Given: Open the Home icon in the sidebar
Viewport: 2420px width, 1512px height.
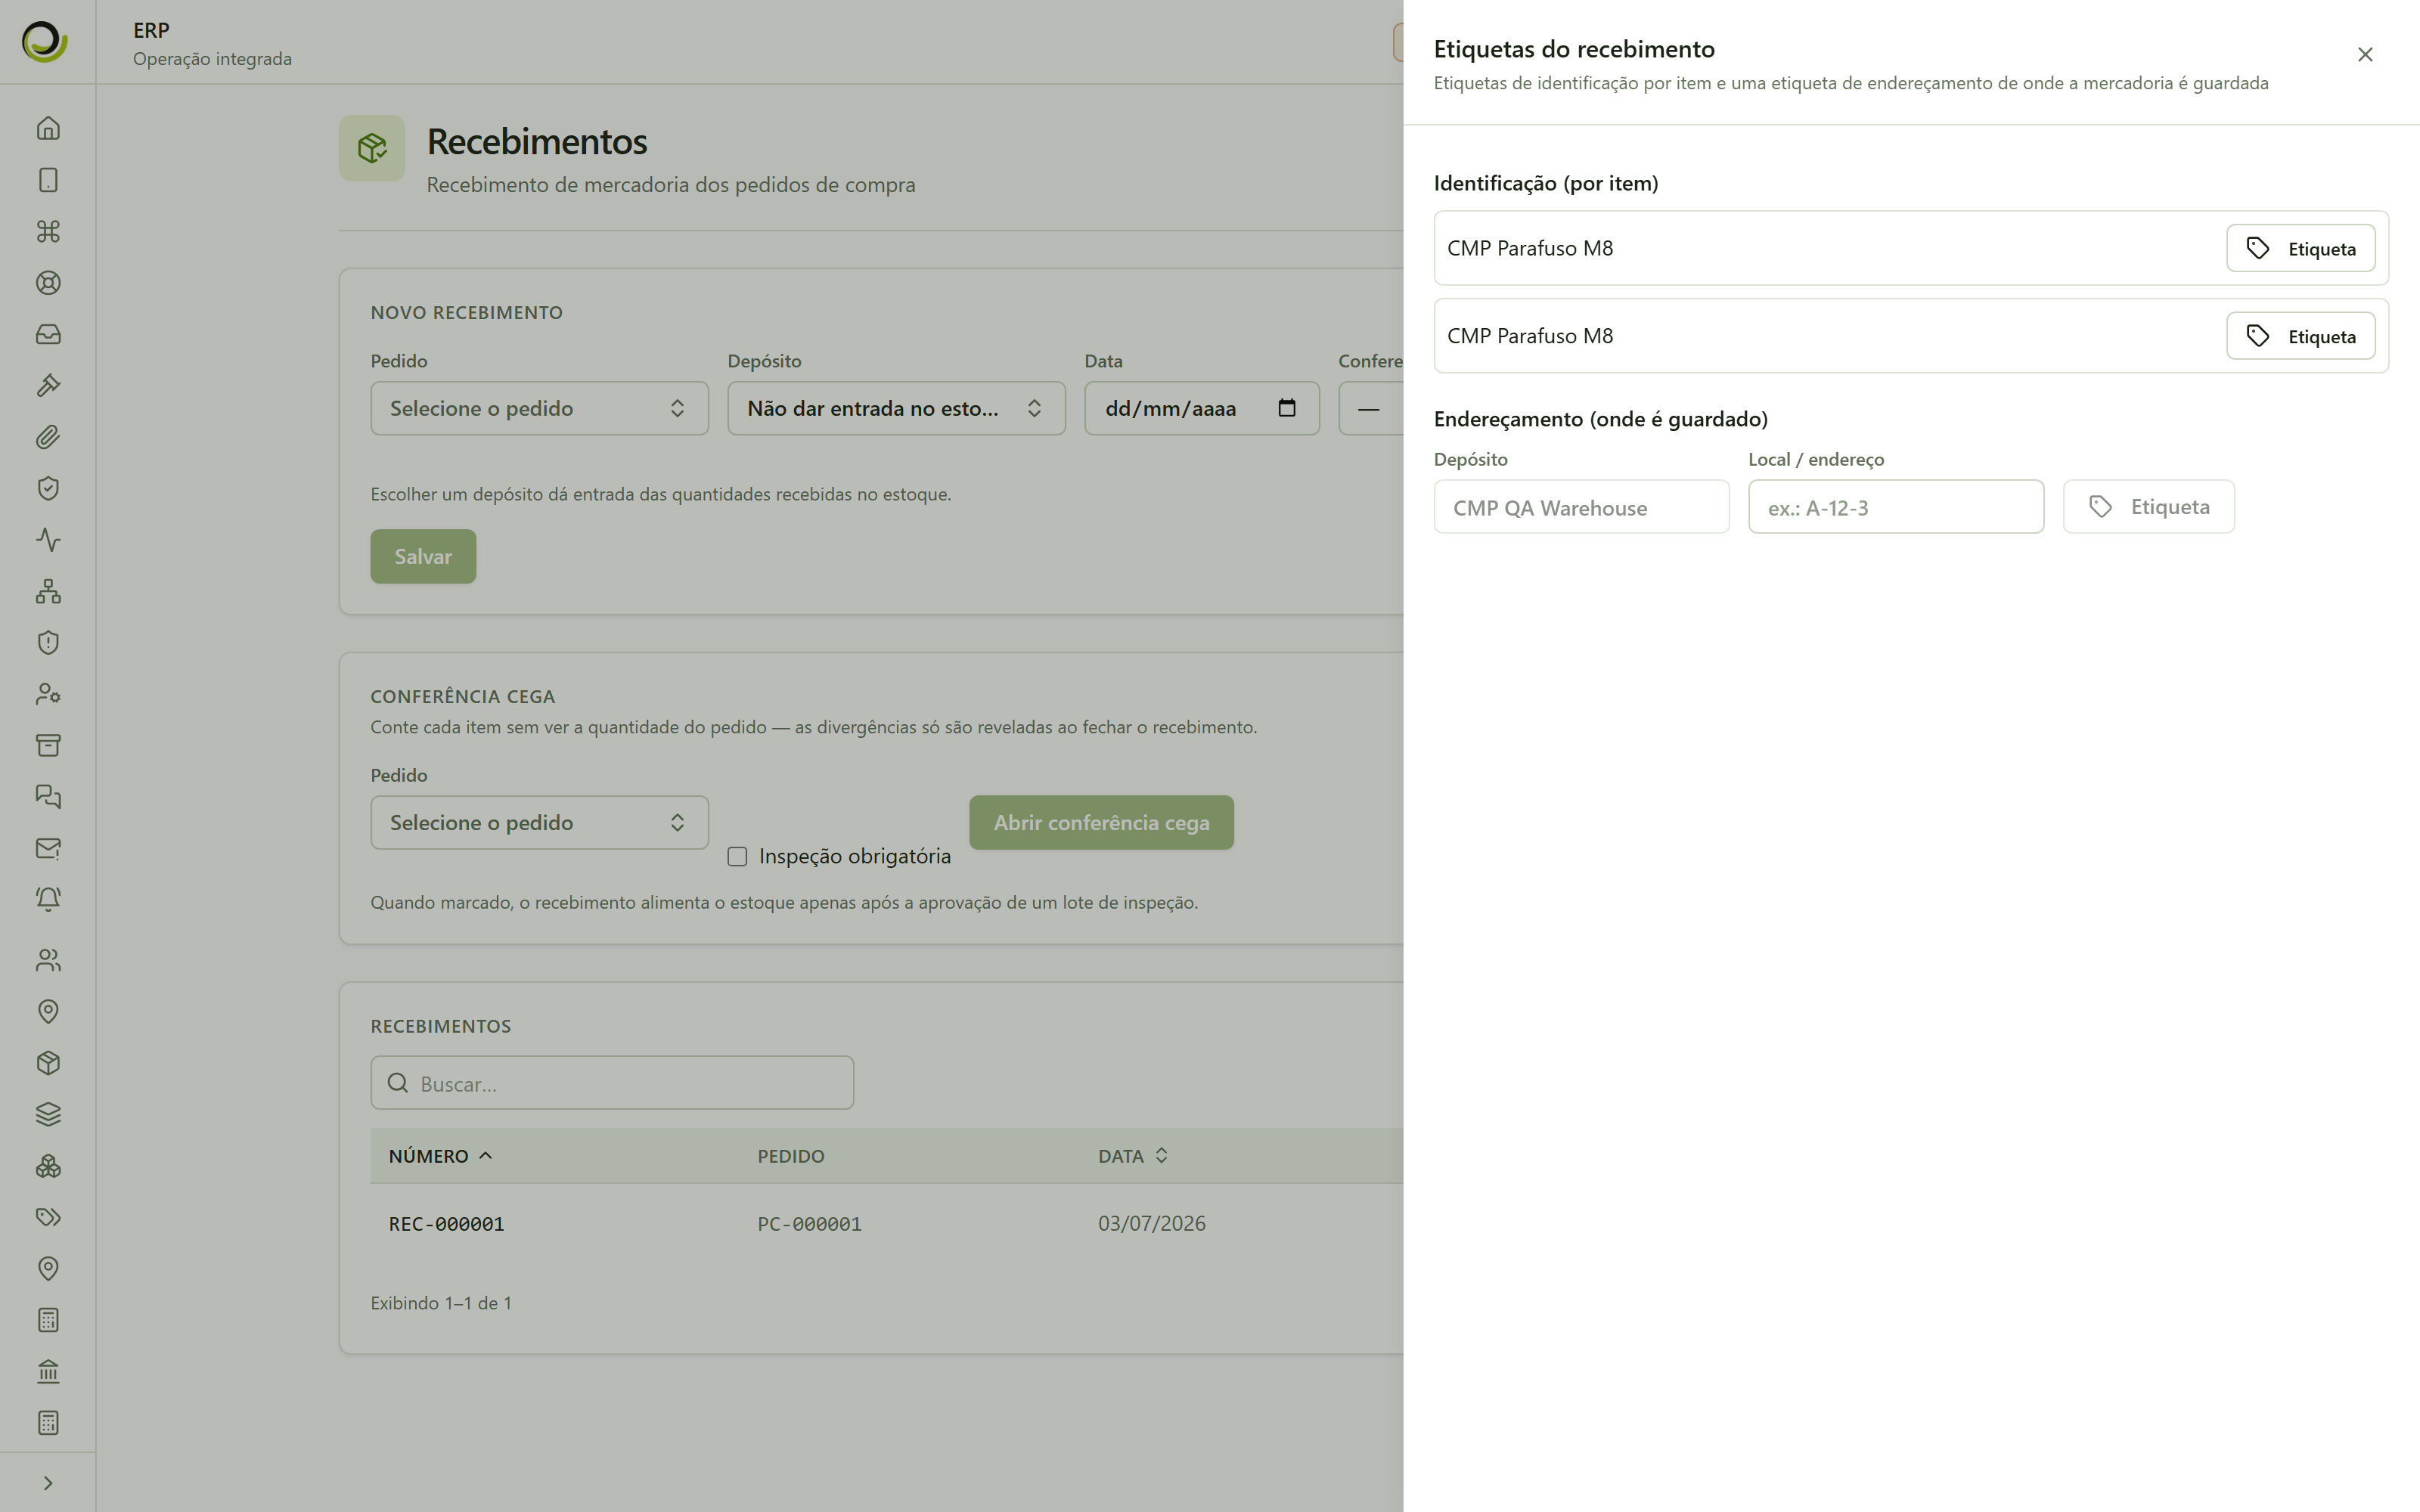Looking at the screenshot, I should 48,128.
